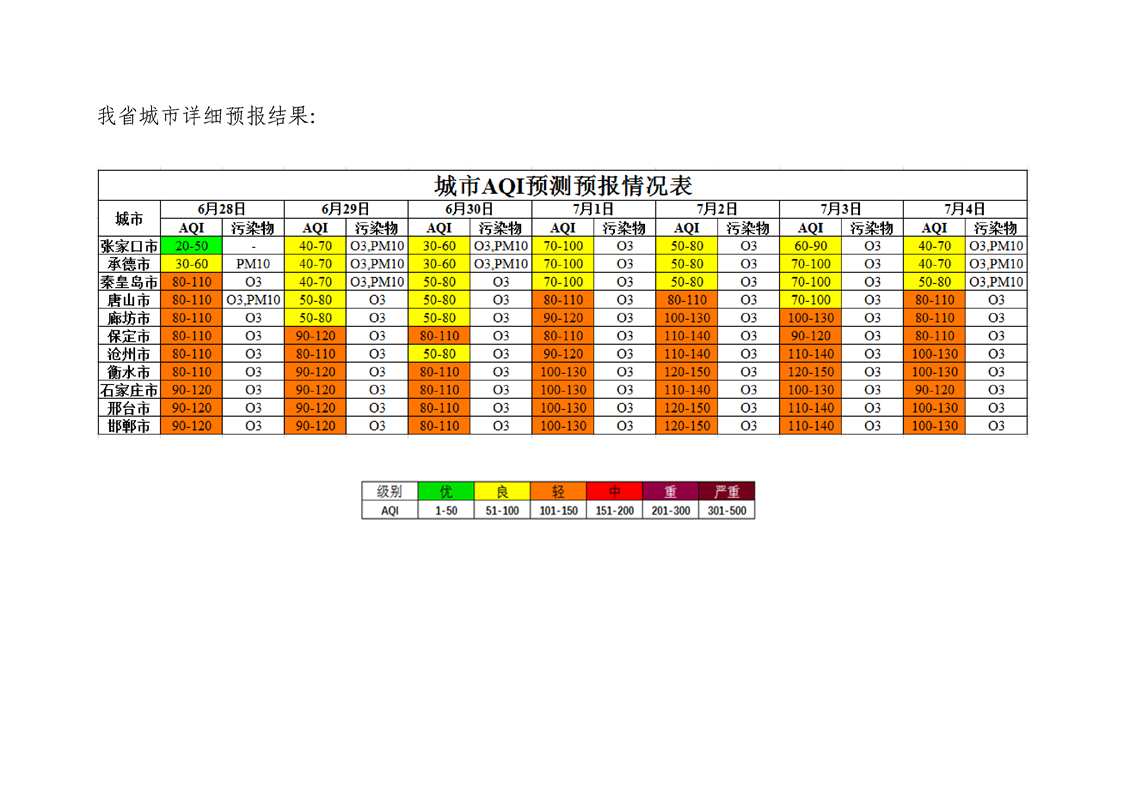This screenshot has width=1122, height=793.
Task: Select the red 中 legend swatch
Action: pyautogui.click(x=615, y=491)
